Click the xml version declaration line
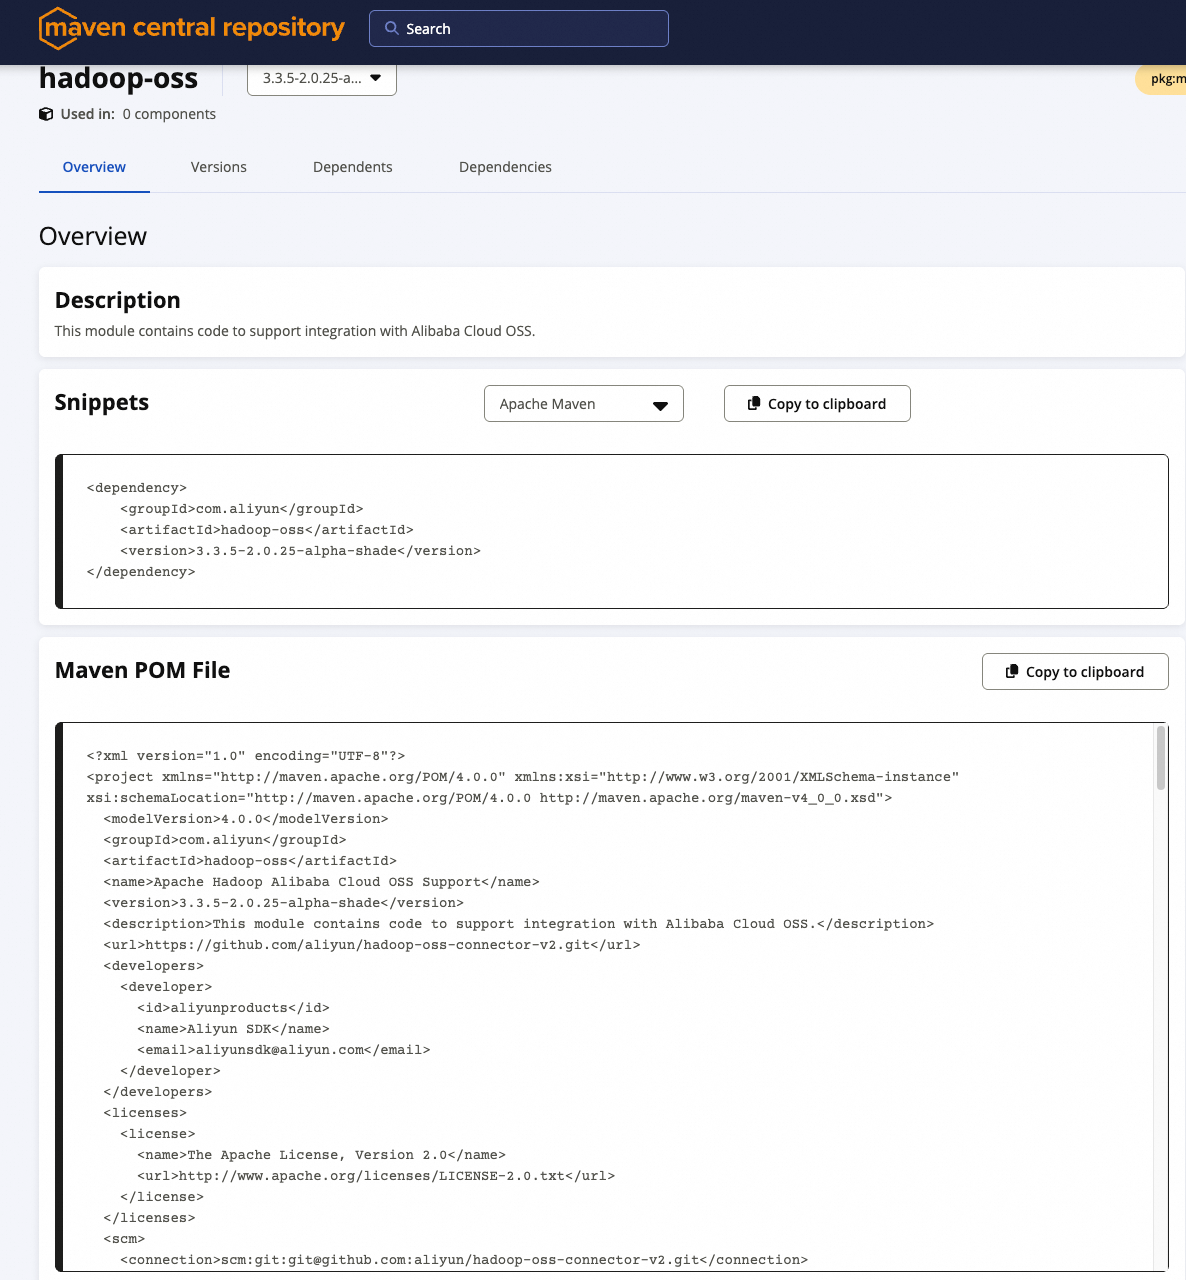Screen dimensions: 1186x1280 [x=246, y=756]
